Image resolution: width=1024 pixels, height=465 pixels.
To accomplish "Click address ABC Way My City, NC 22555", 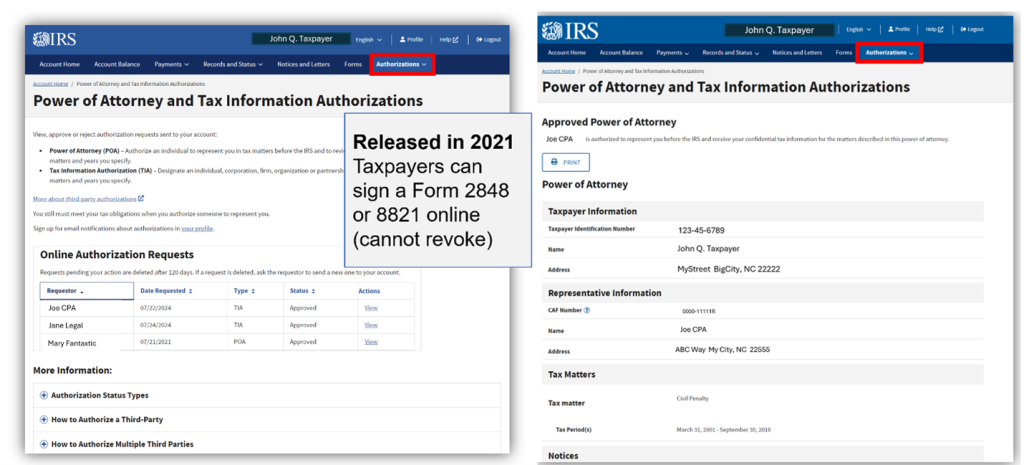I will coord(722,349).
